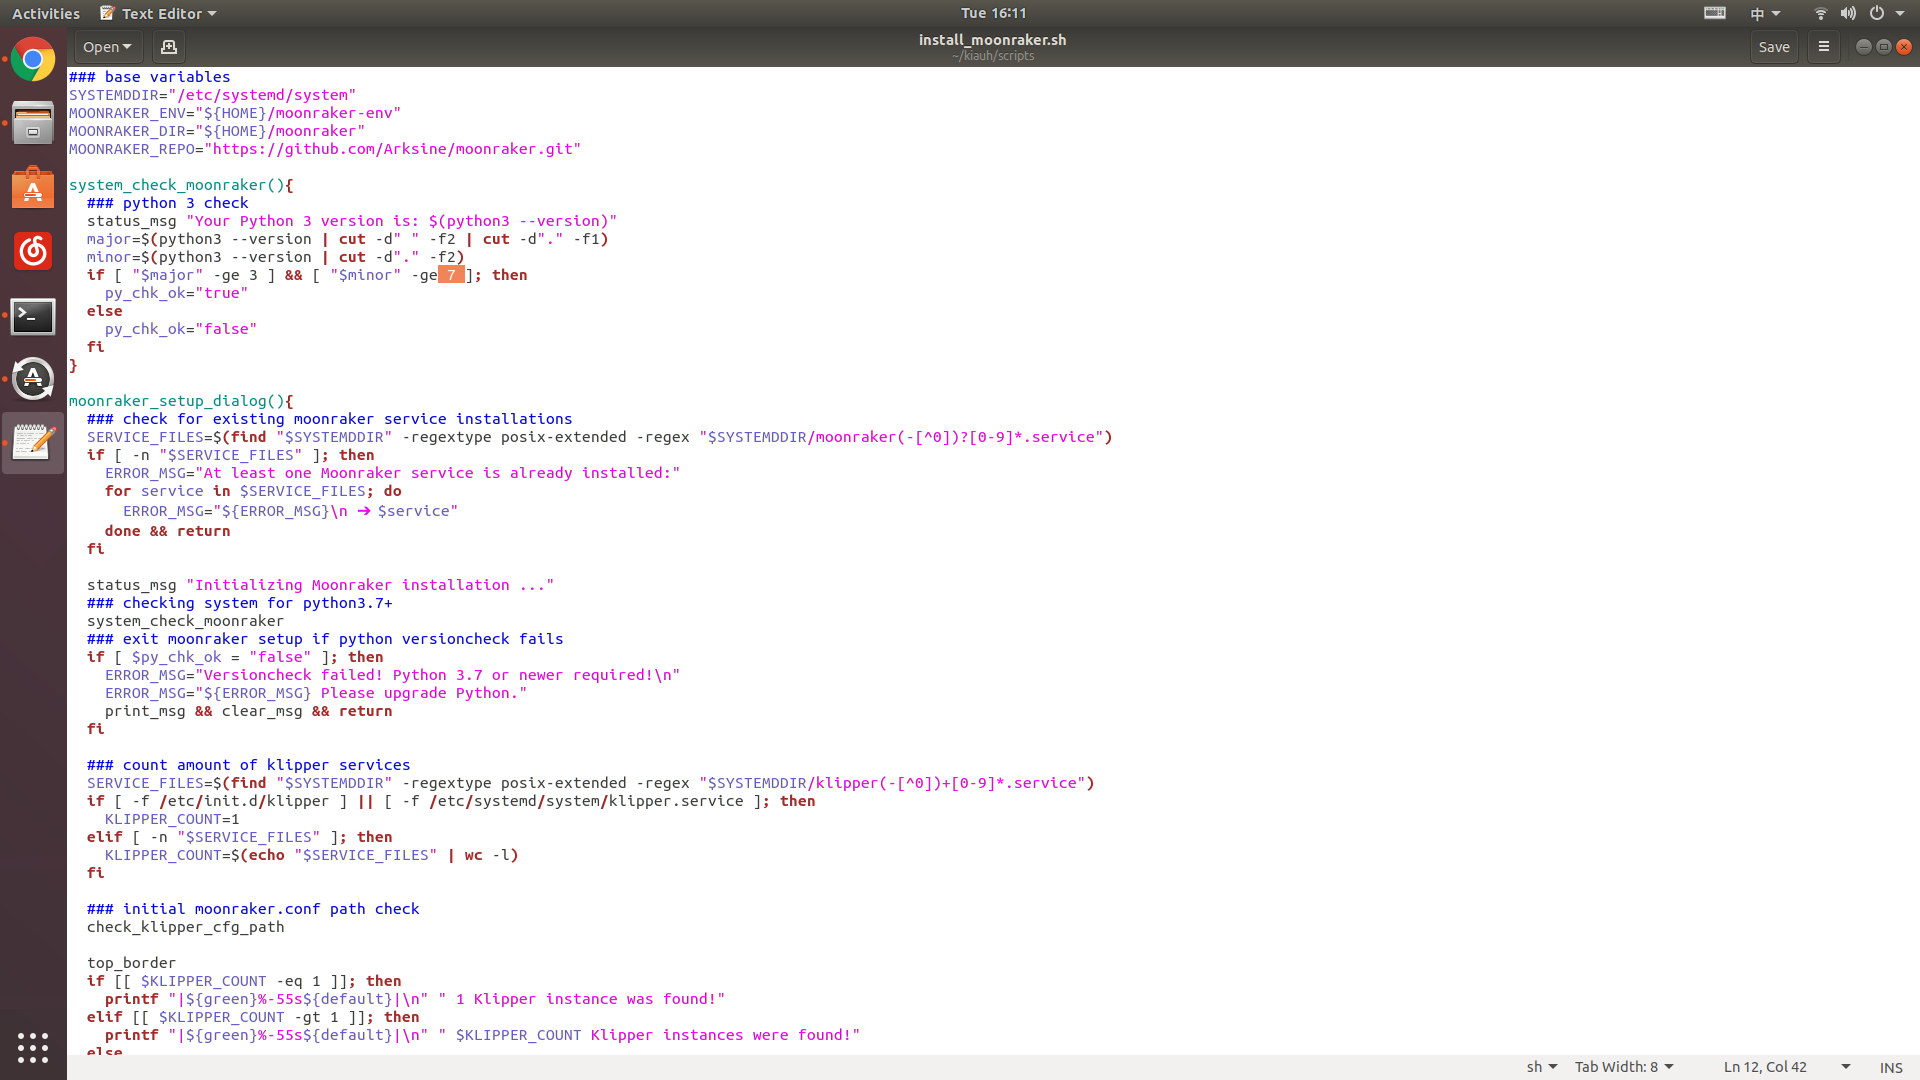
Task: Open the Tab Width: 8 dropdown
Action: pyautogui.click(x=1622, y=1067)
